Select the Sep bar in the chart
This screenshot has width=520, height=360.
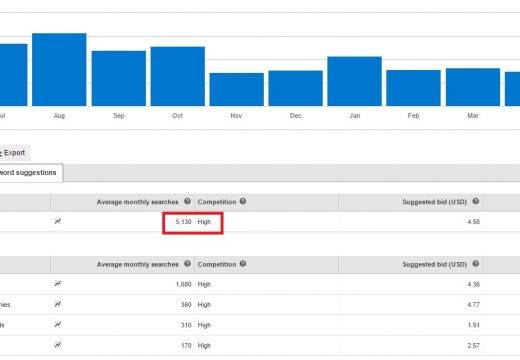(x=119, y=78)
